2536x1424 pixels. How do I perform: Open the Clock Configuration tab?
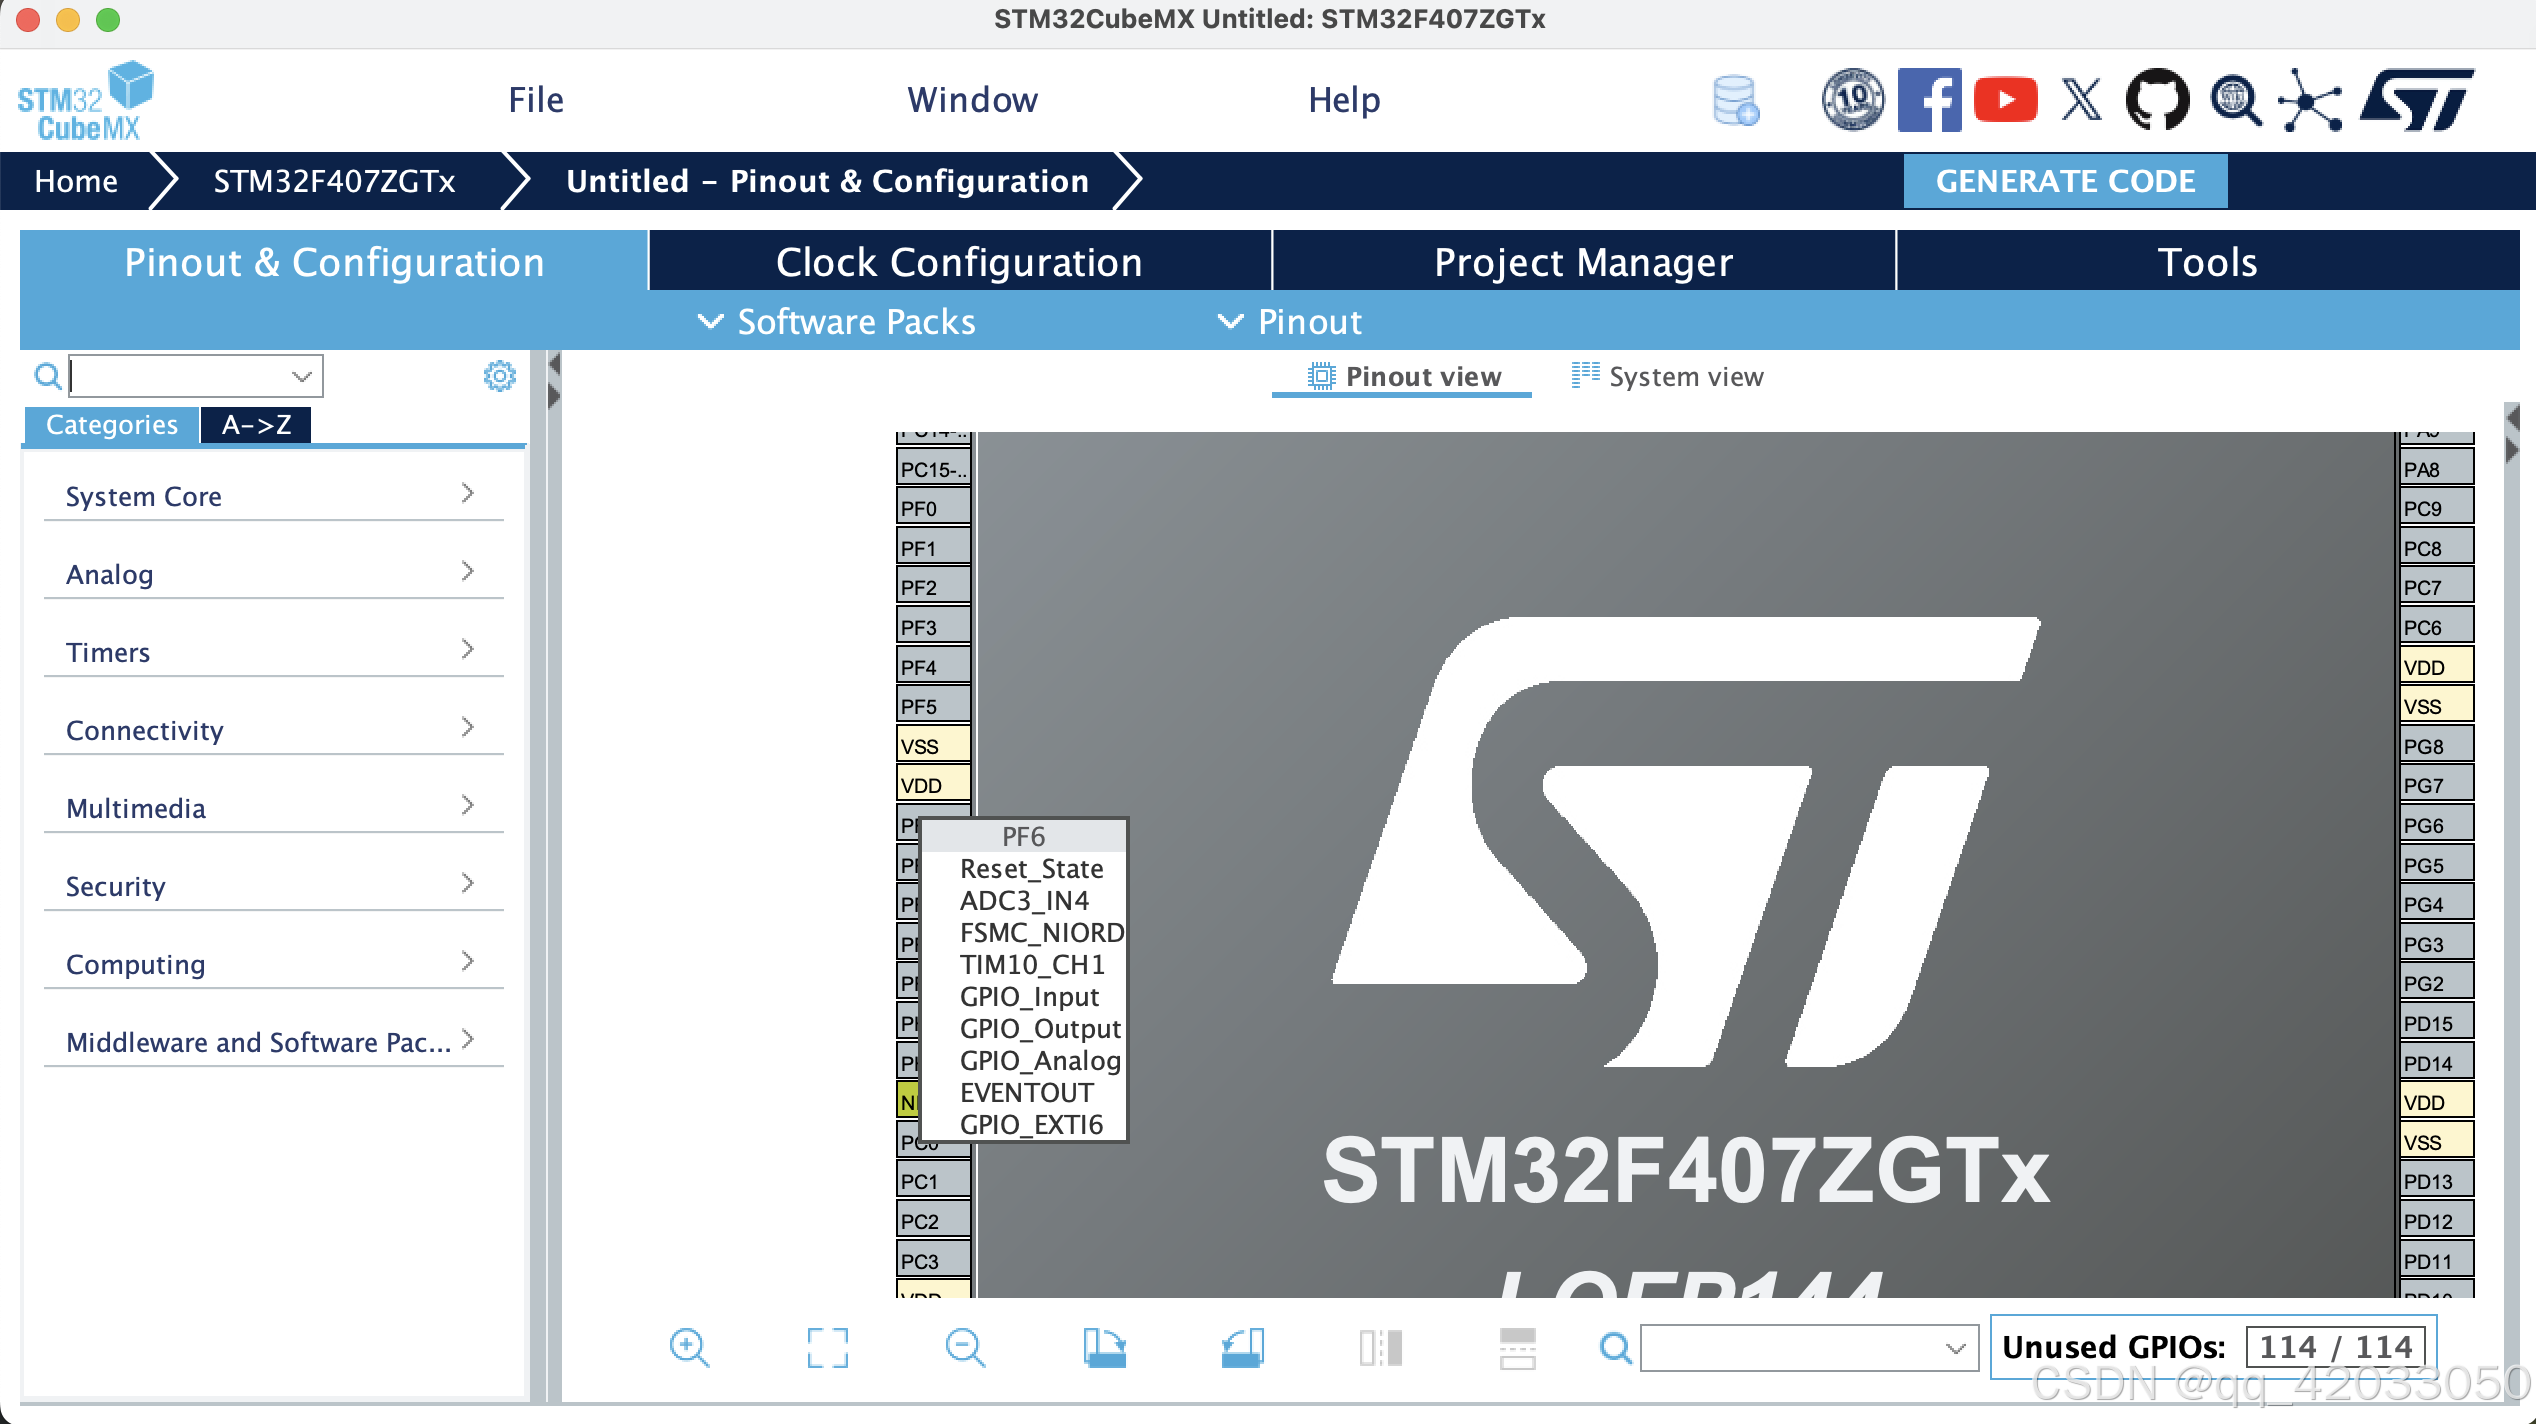point(959,262)
